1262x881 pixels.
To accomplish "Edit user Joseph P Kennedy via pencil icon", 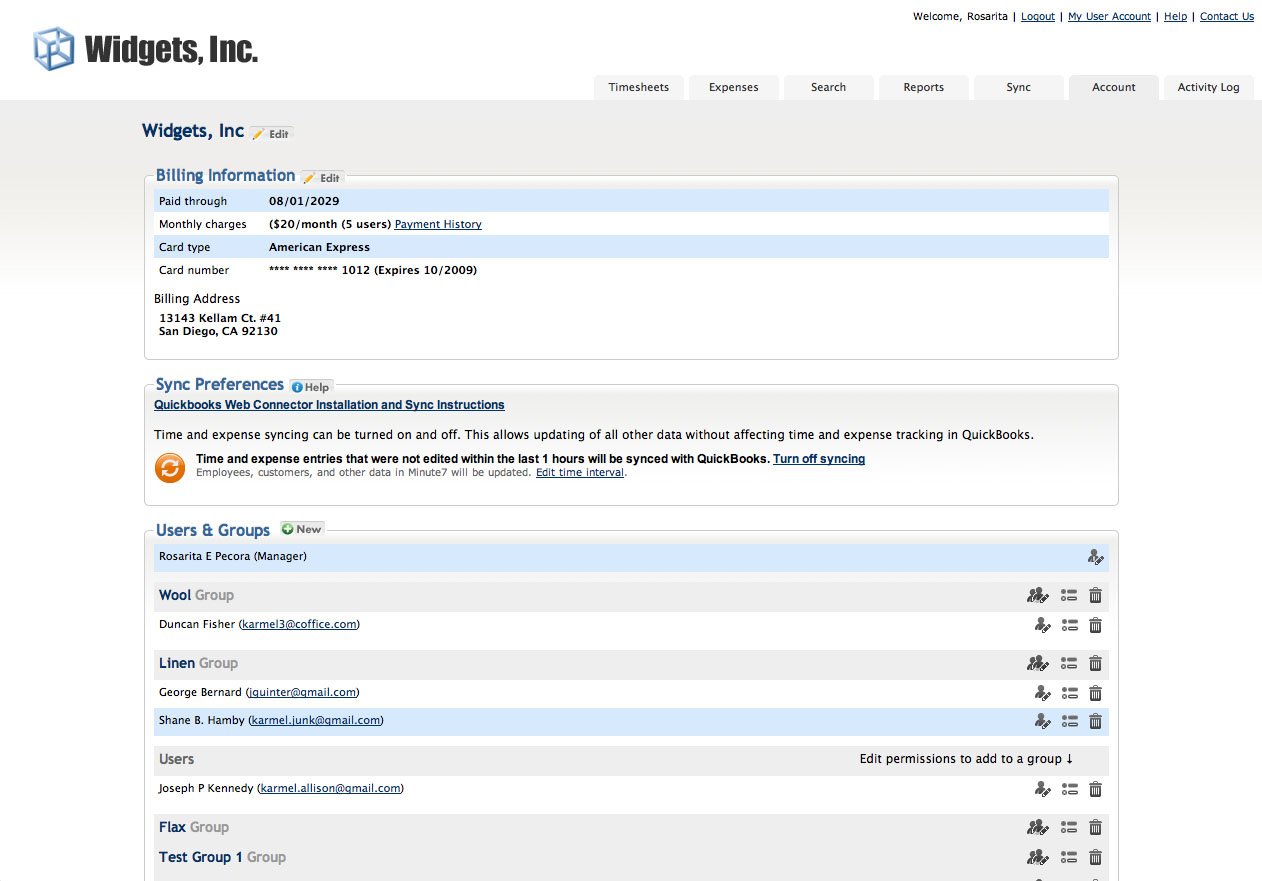I will tap(1042, 789).
